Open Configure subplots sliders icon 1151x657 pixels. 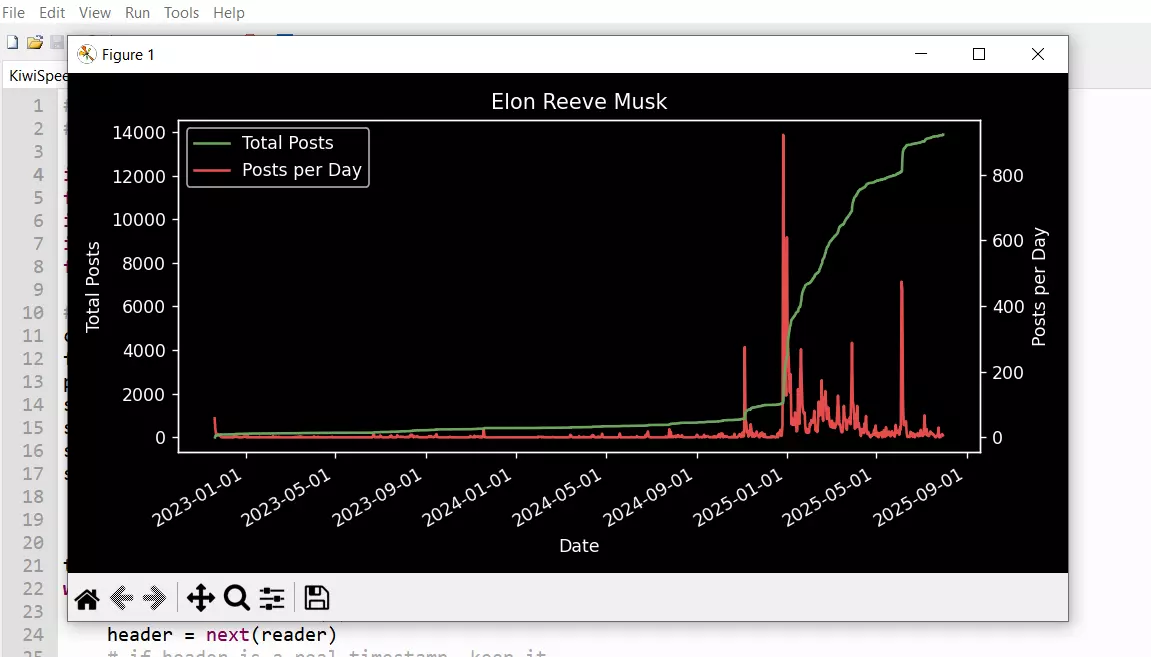(272, 598)
